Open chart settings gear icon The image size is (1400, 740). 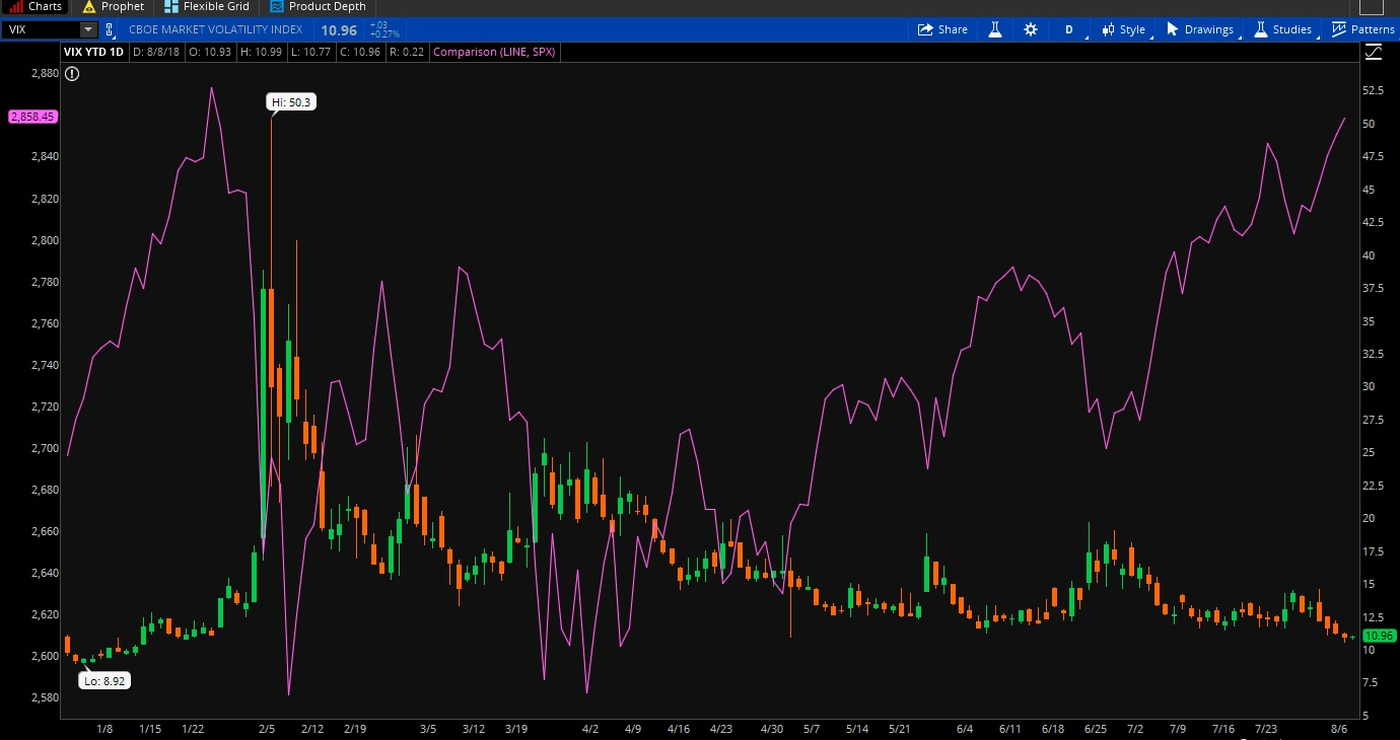(x=1031, y=30)
